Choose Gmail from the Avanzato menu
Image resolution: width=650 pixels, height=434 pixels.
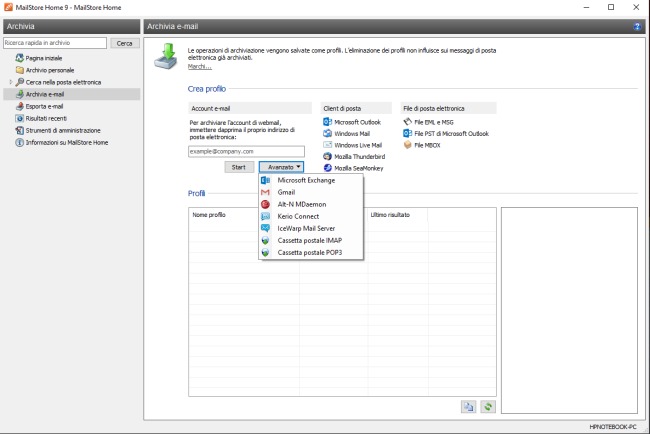point(311,192)
